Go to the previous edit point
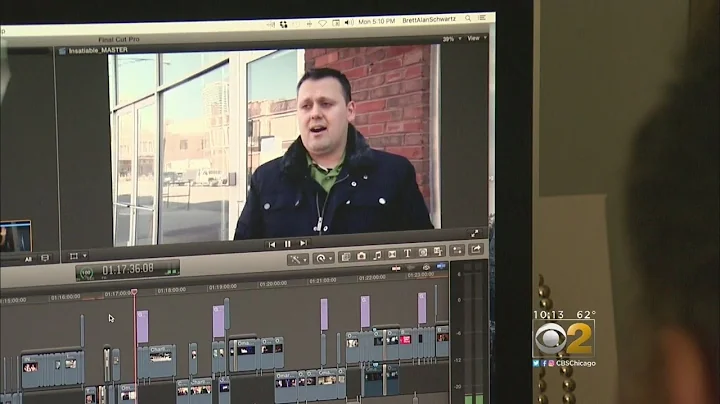 (272, 245)
